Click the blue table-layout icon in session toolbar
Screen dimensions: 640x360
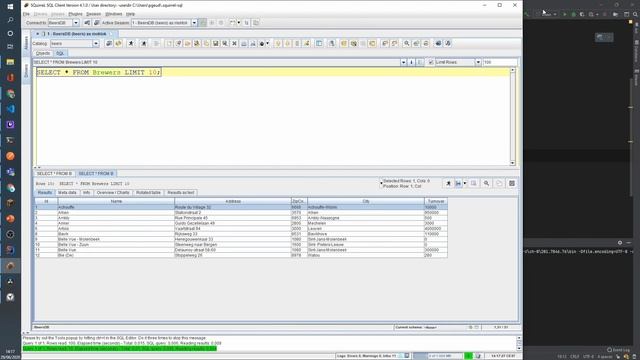coord(319,43)
